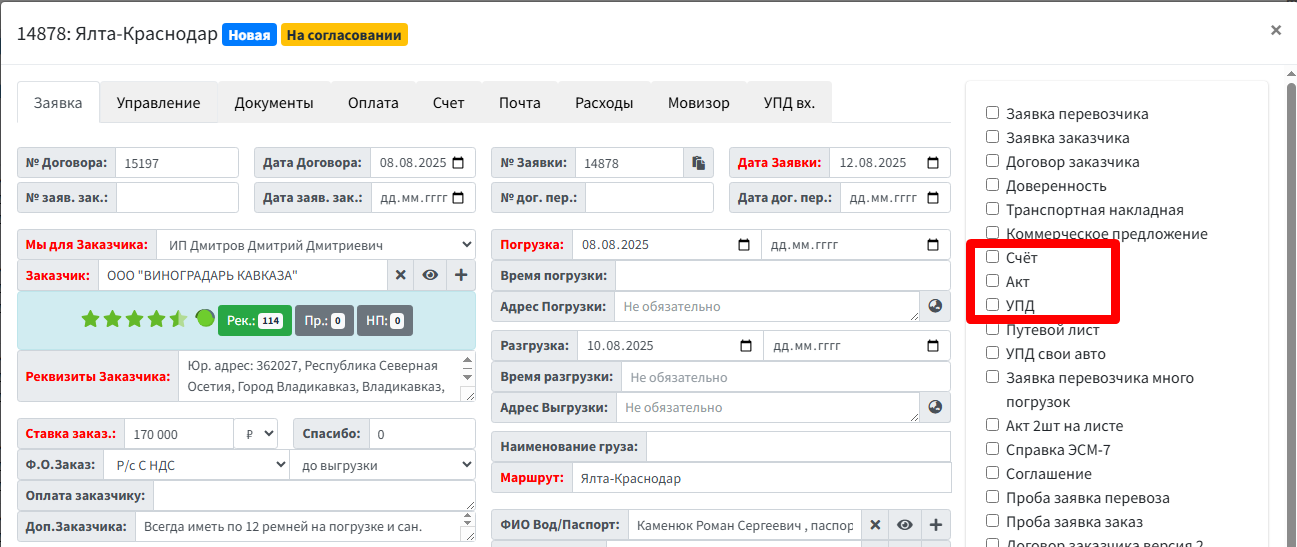Open Мы для Заказчика dropdown
The width and height of the screenshot is (1297, 547).
coord(317,244)
